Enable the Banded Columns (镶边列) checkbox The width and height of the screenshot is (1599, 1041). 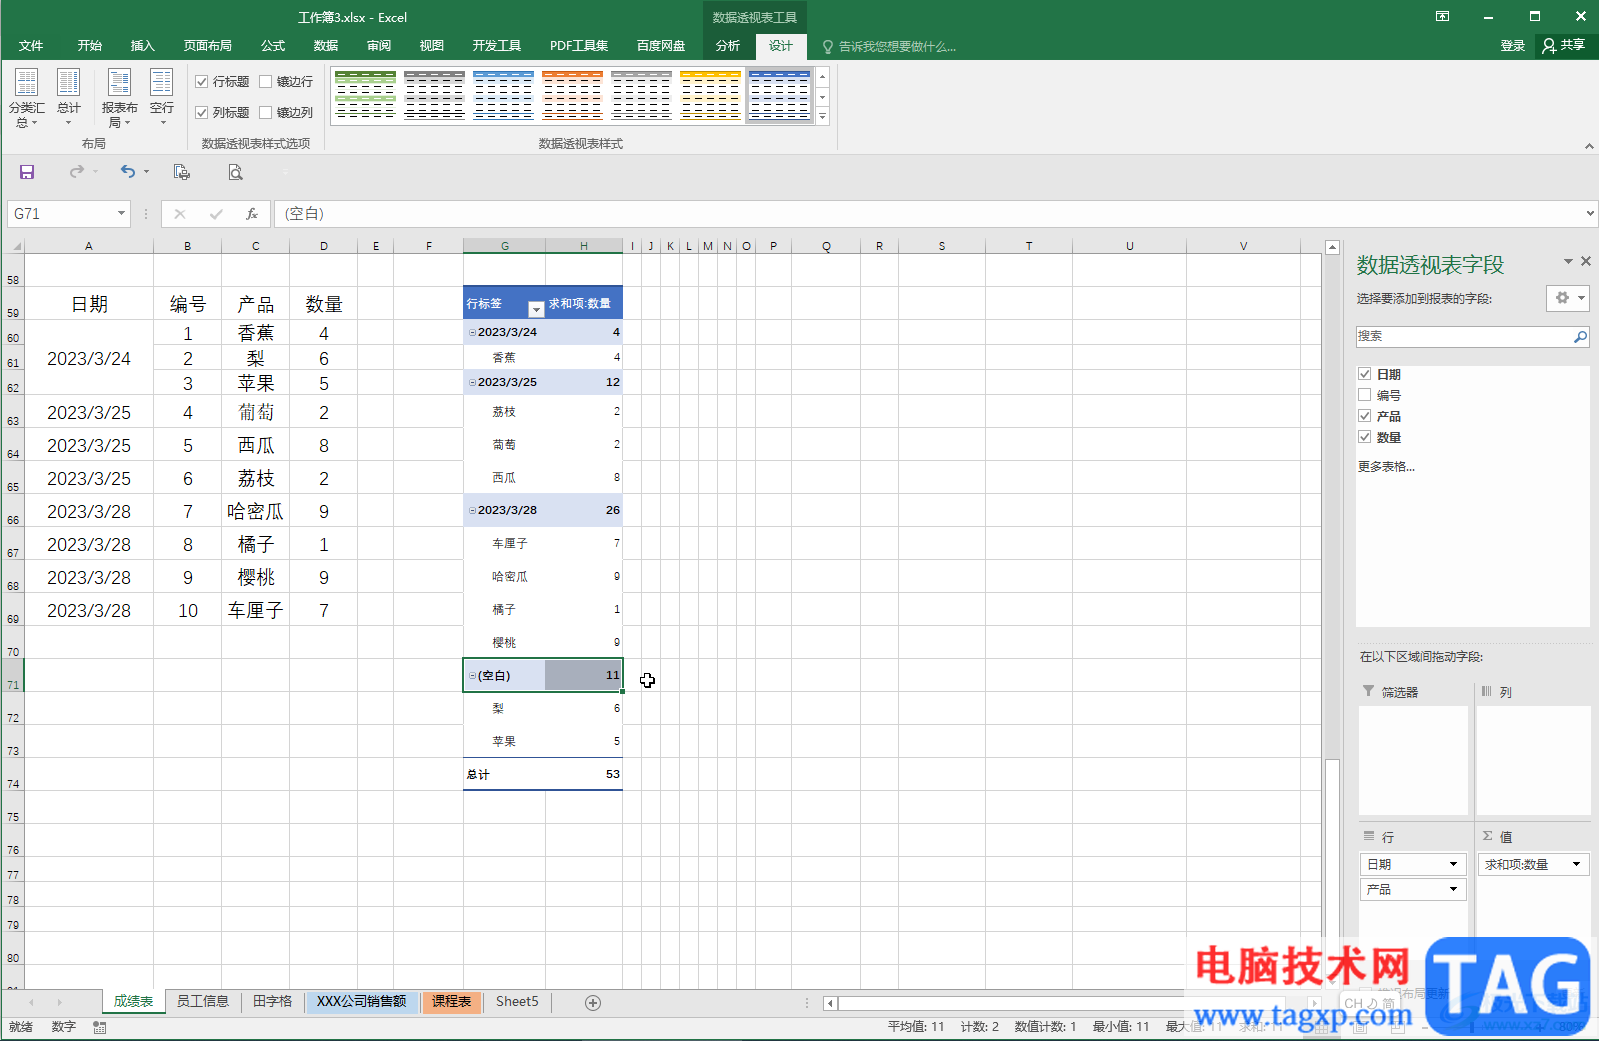(x=266, y=113)
